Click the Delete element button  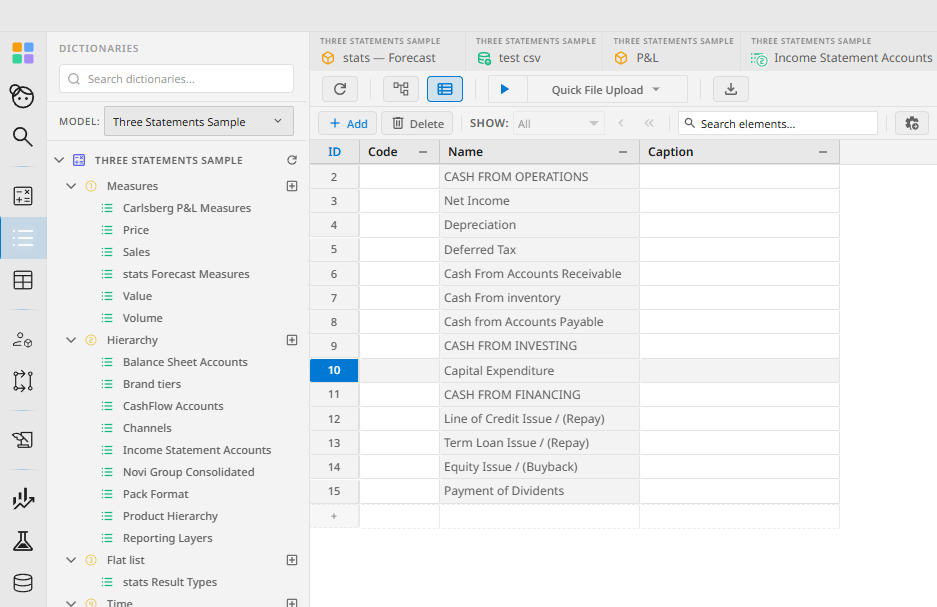click(417, 124)
